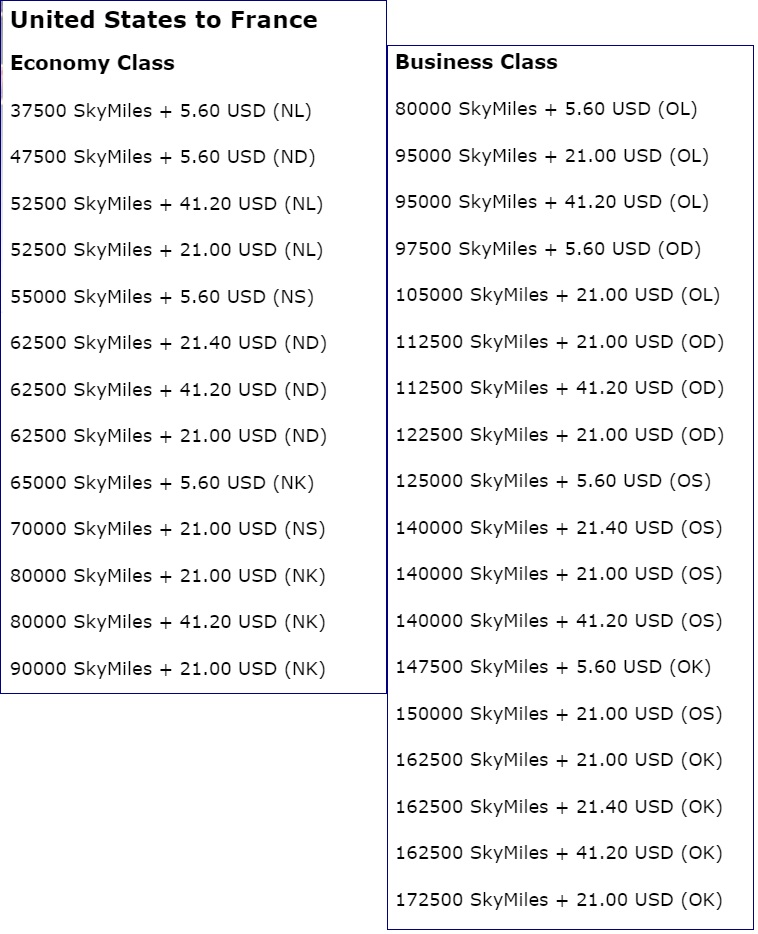
Task: Click 62500 SkyMiles + 21.40 USD (ND)
Action: pos(169,343)
